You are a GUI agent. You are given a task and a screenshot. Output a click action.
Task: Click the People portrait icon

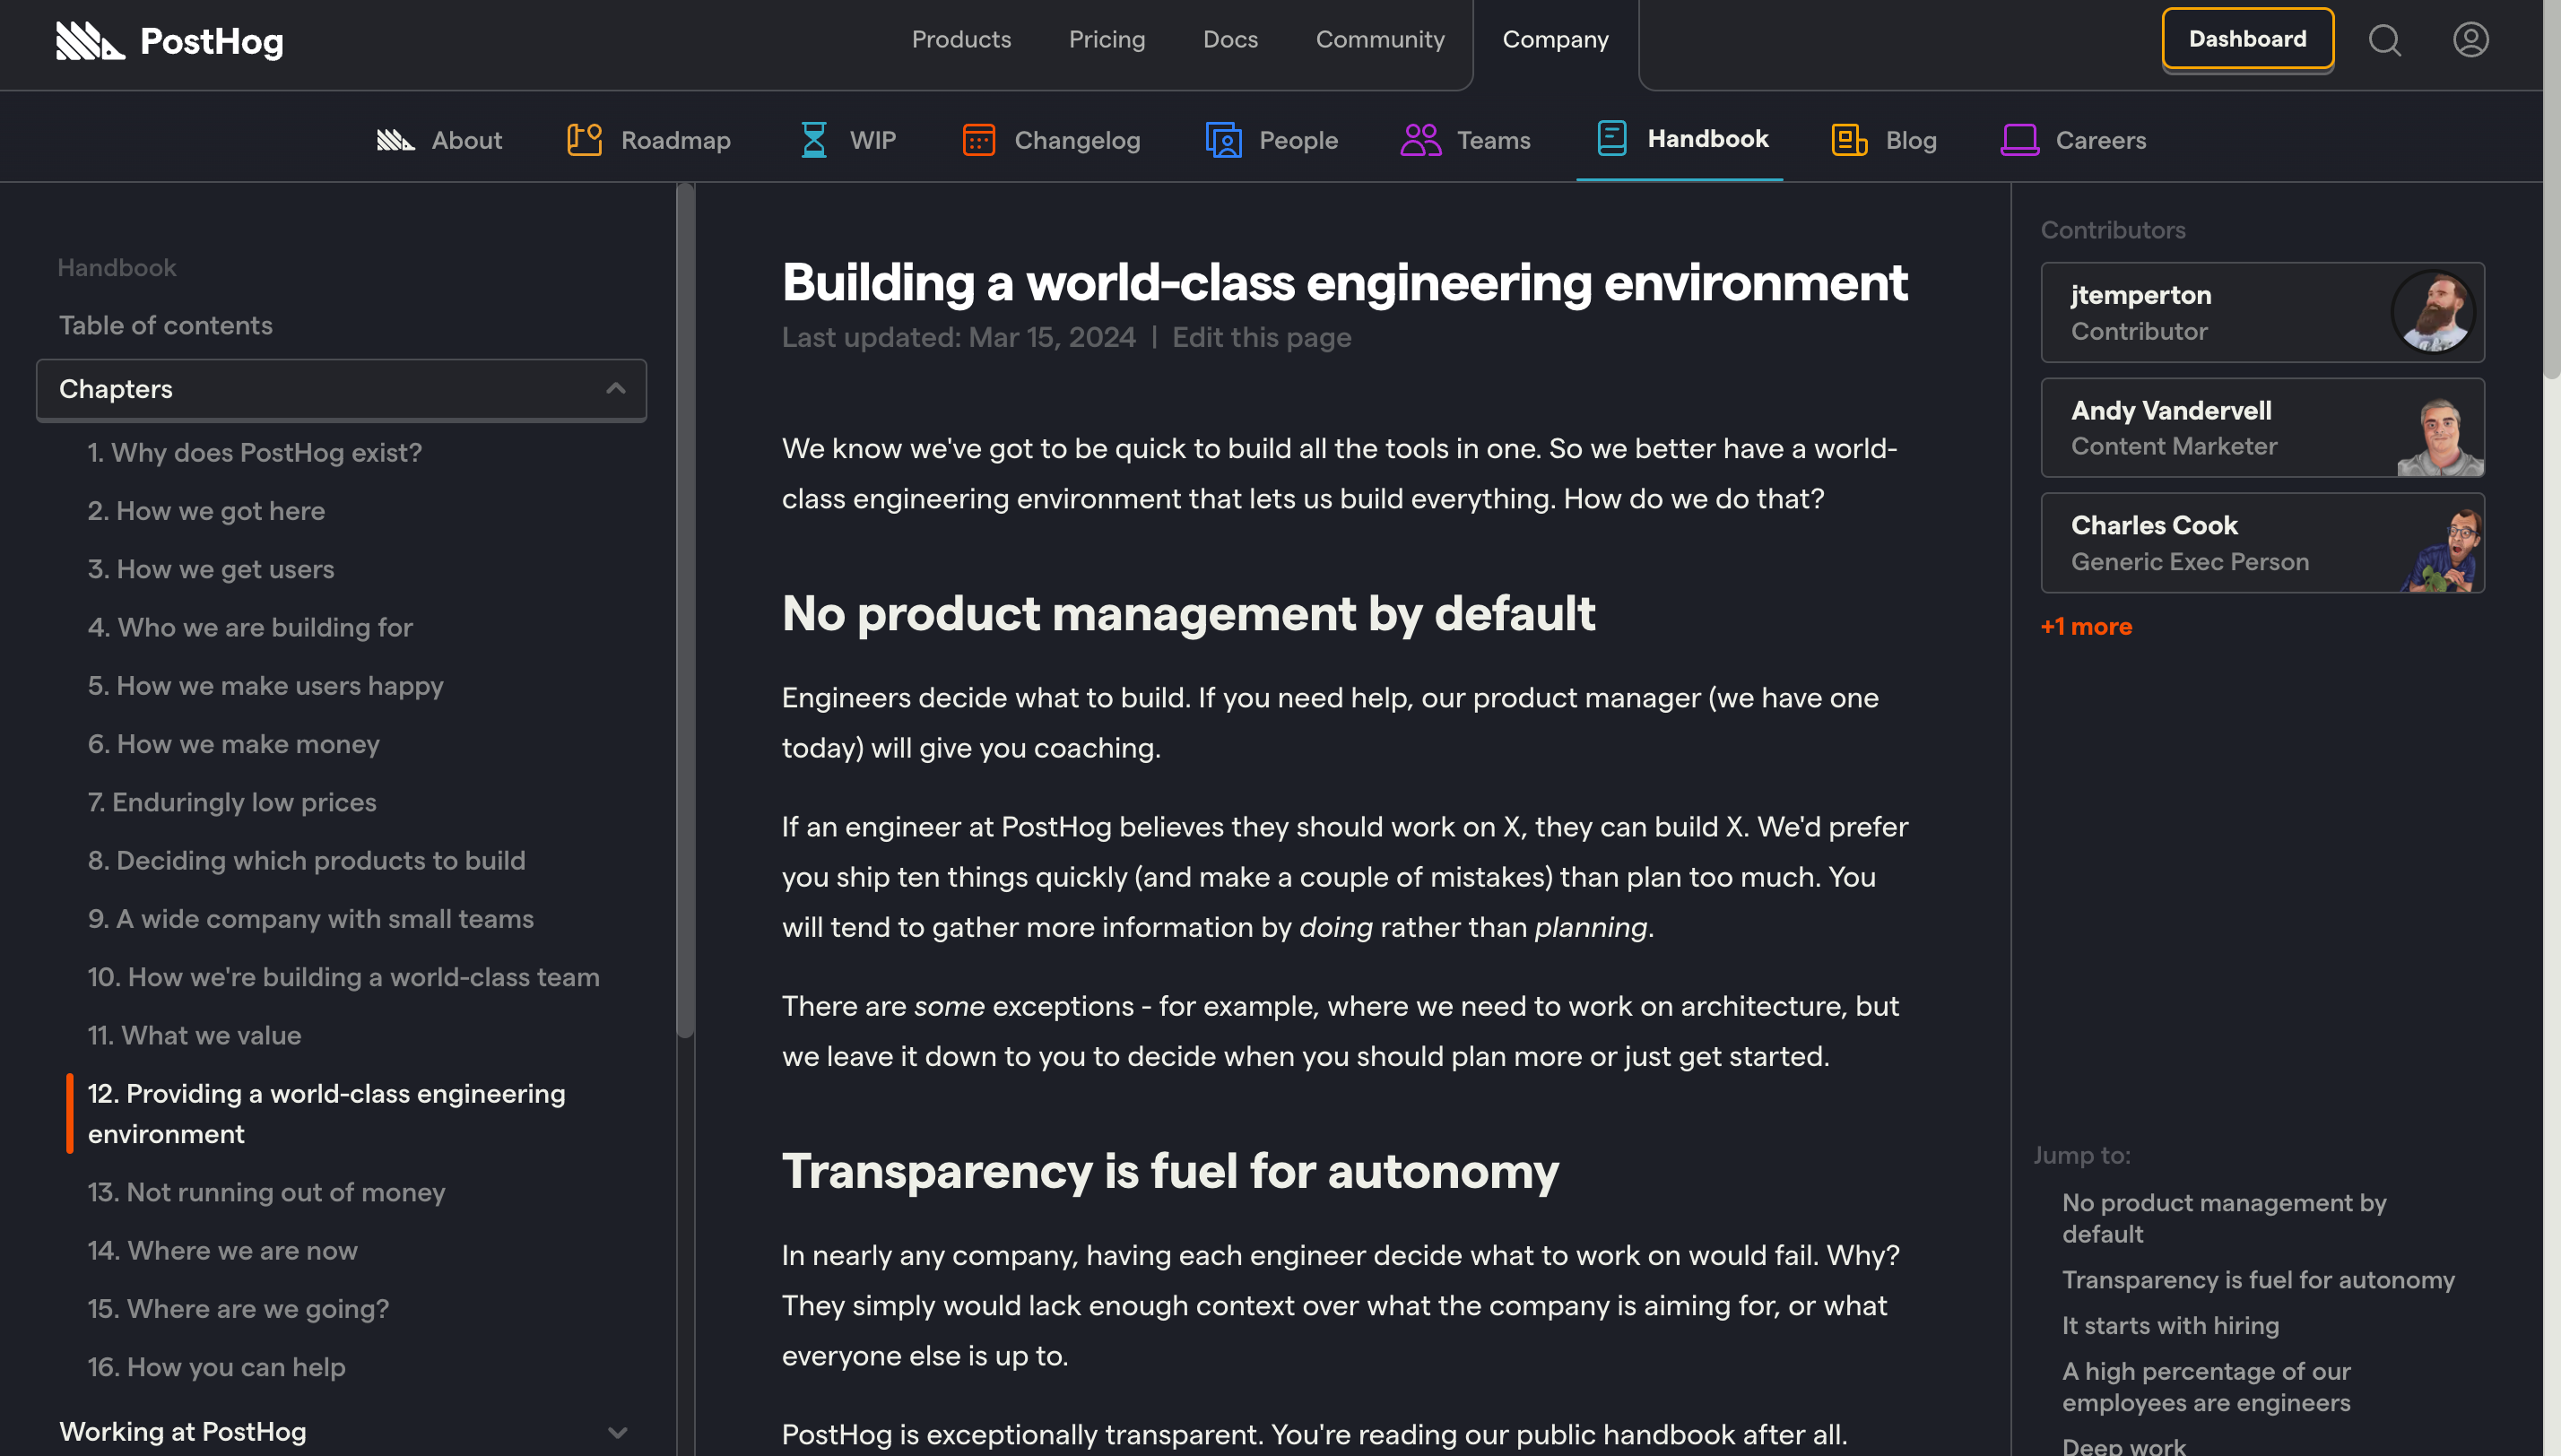[1223, 140]
